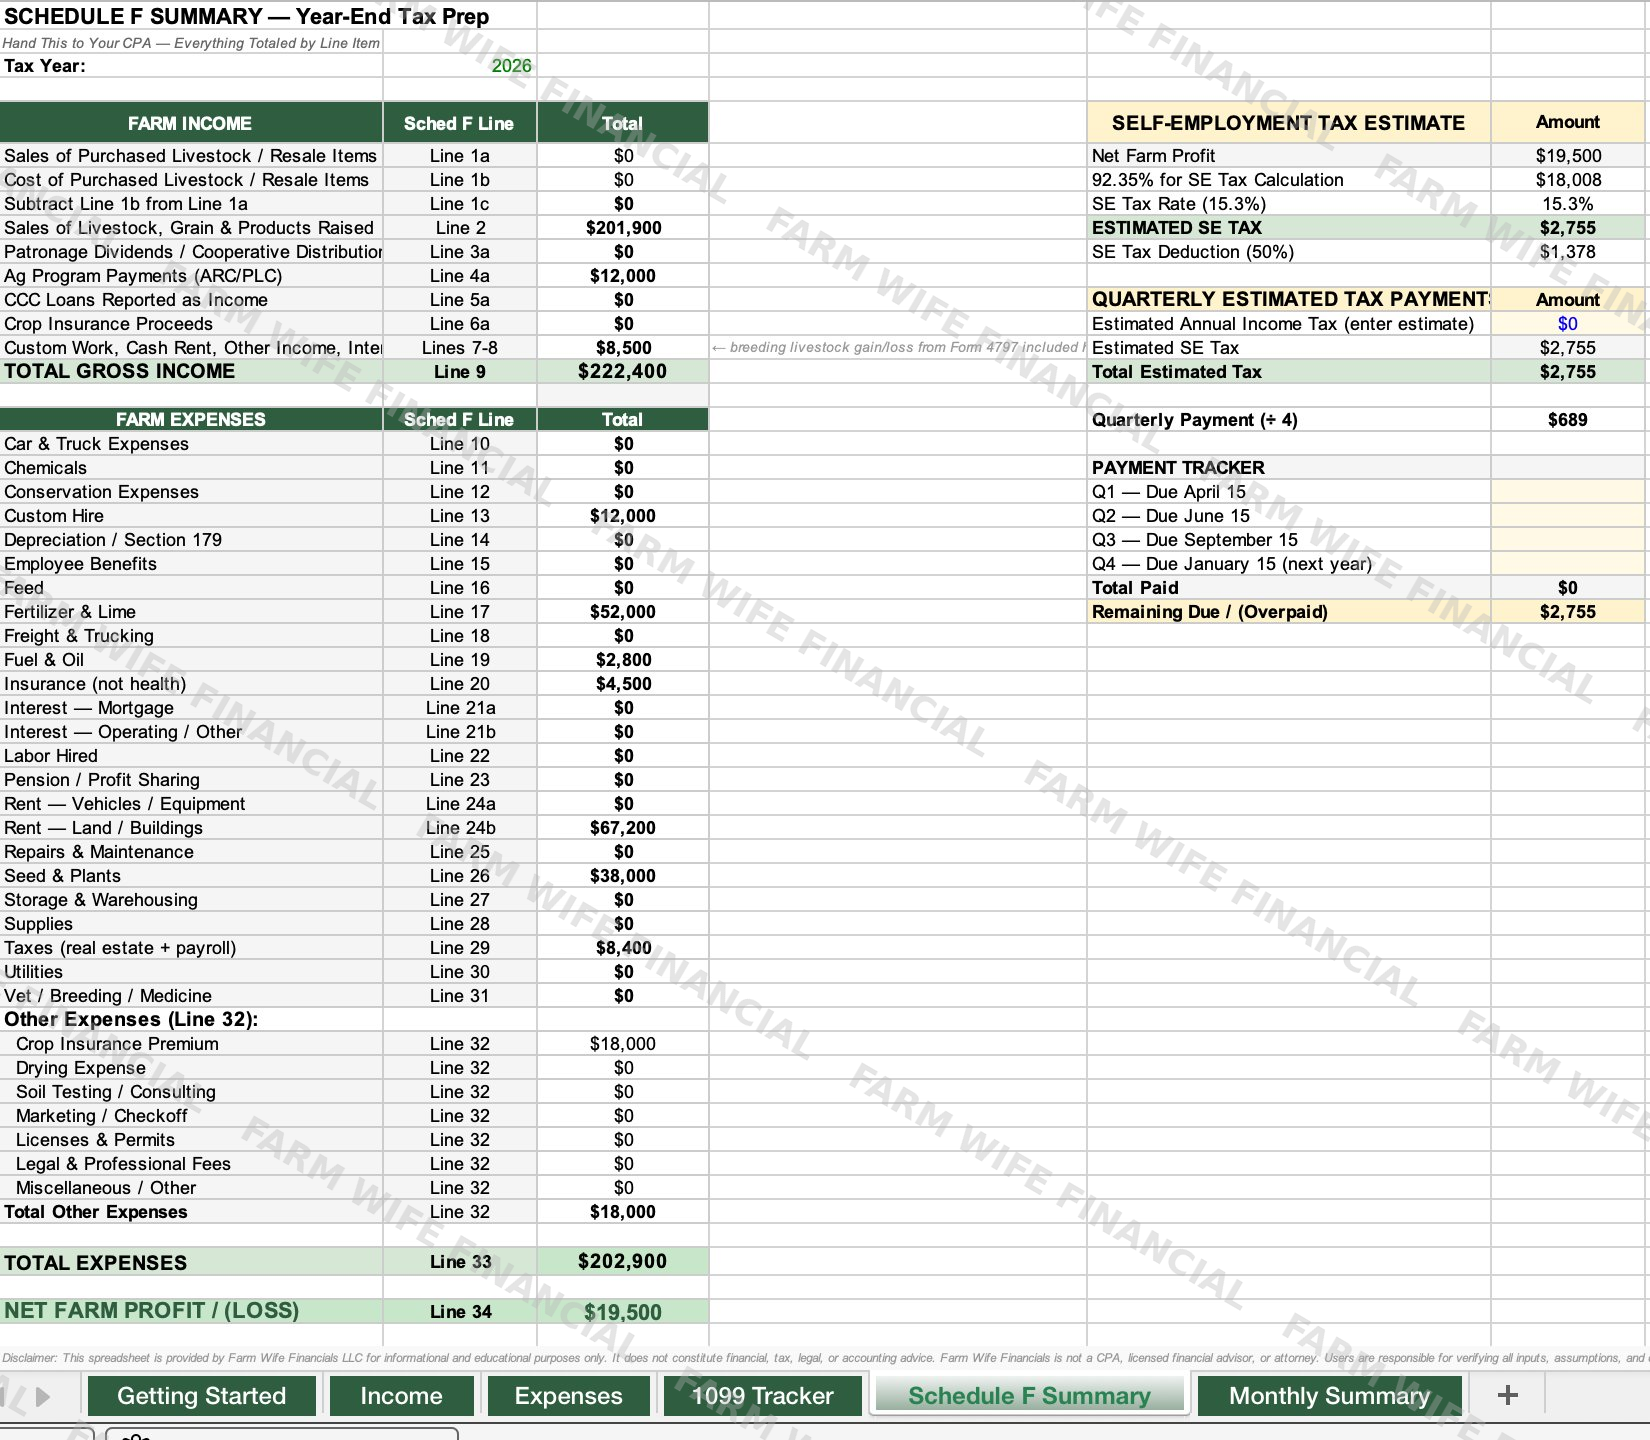Select the Line 24b cell
The width and height of the screenshot is (1650, 1440).
(460, 828)
